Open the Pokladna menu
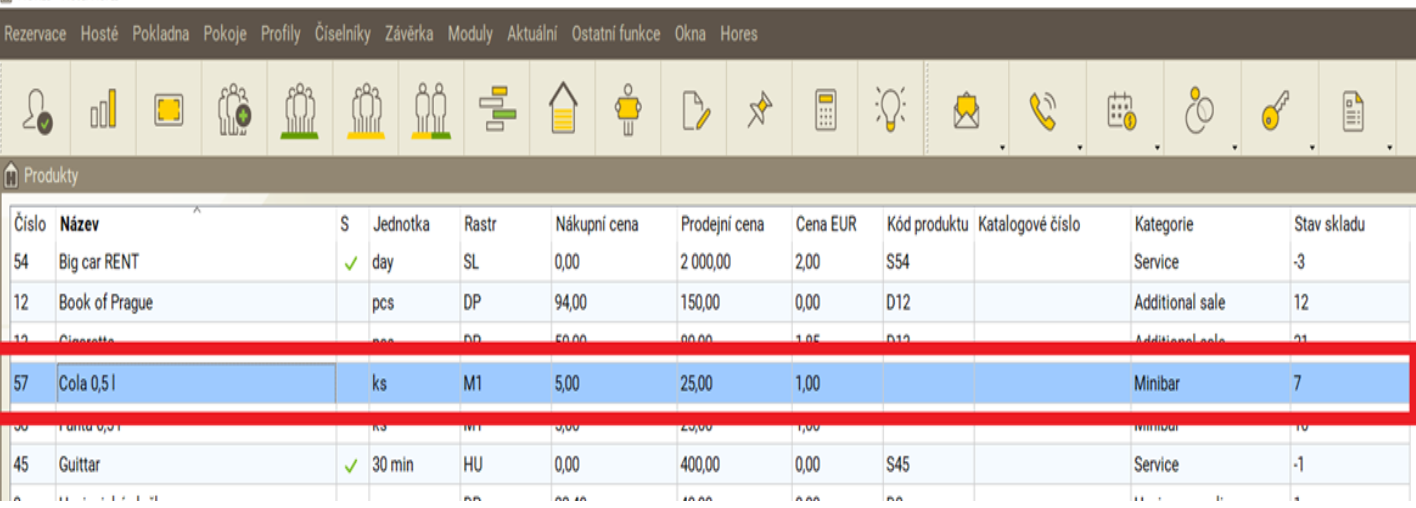Screen dimensions: 1416x508 pos(161,34)
